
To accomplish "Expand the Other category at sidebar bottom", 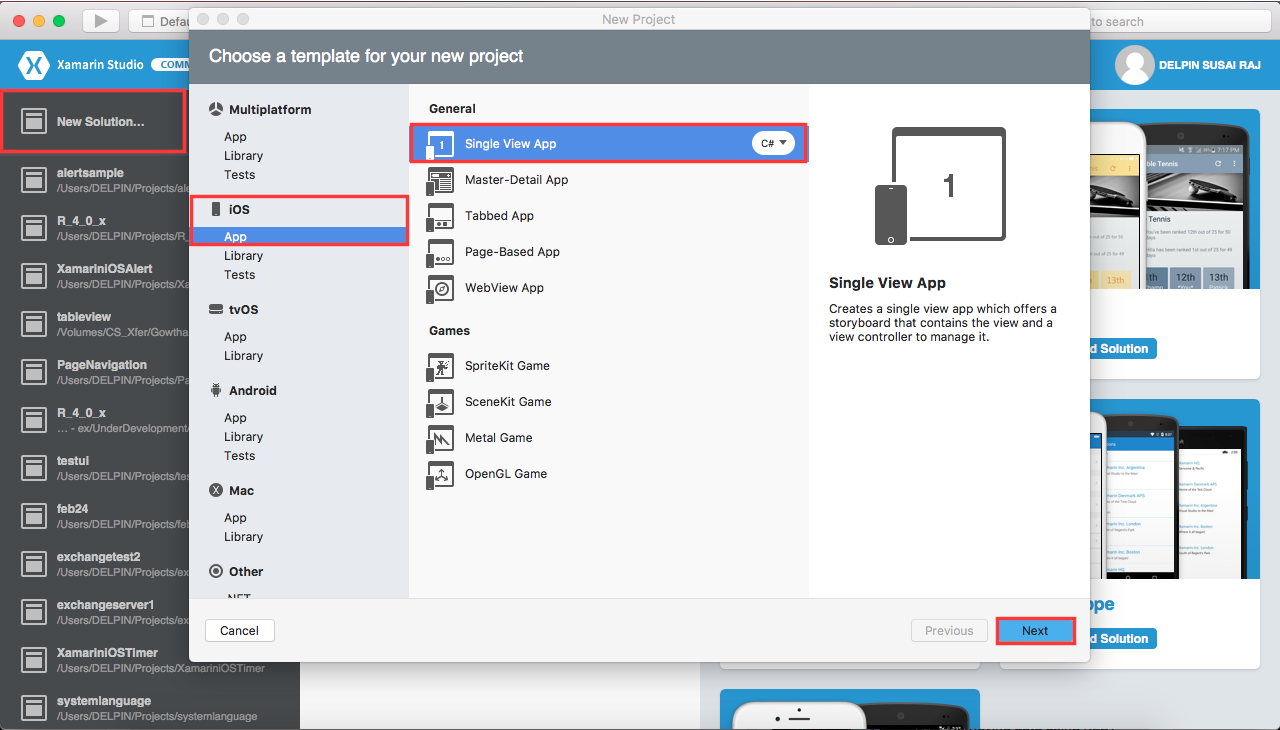I will pos(248,571).
